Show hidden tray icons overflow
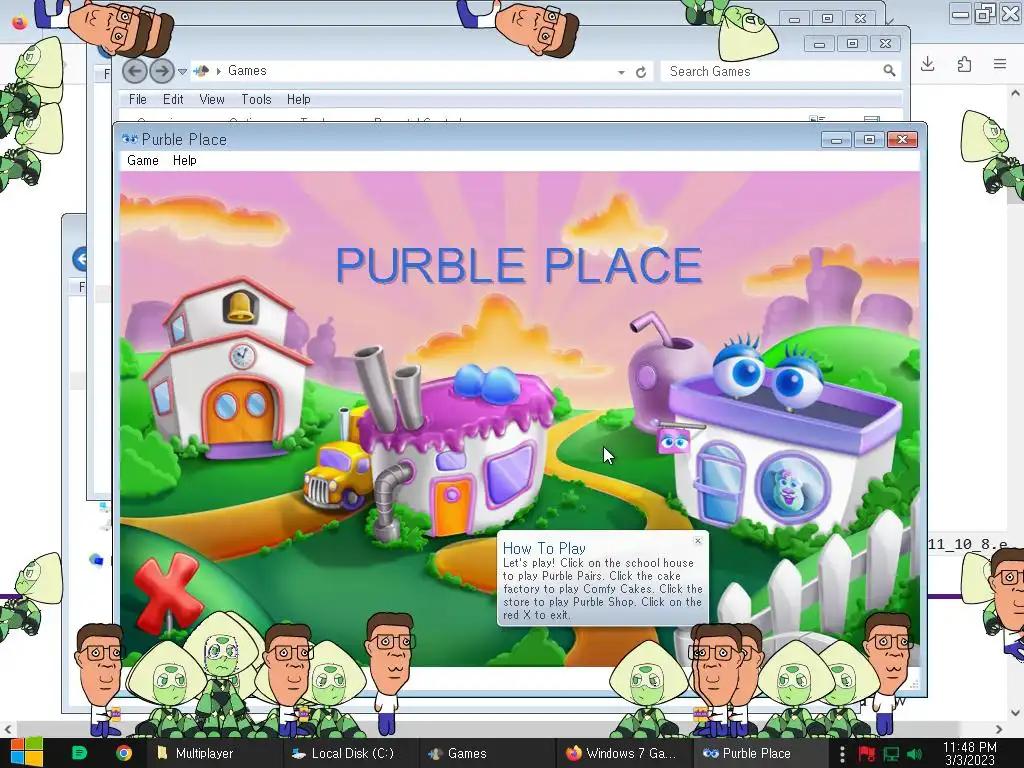The image size is (1024, 768). 842,754
